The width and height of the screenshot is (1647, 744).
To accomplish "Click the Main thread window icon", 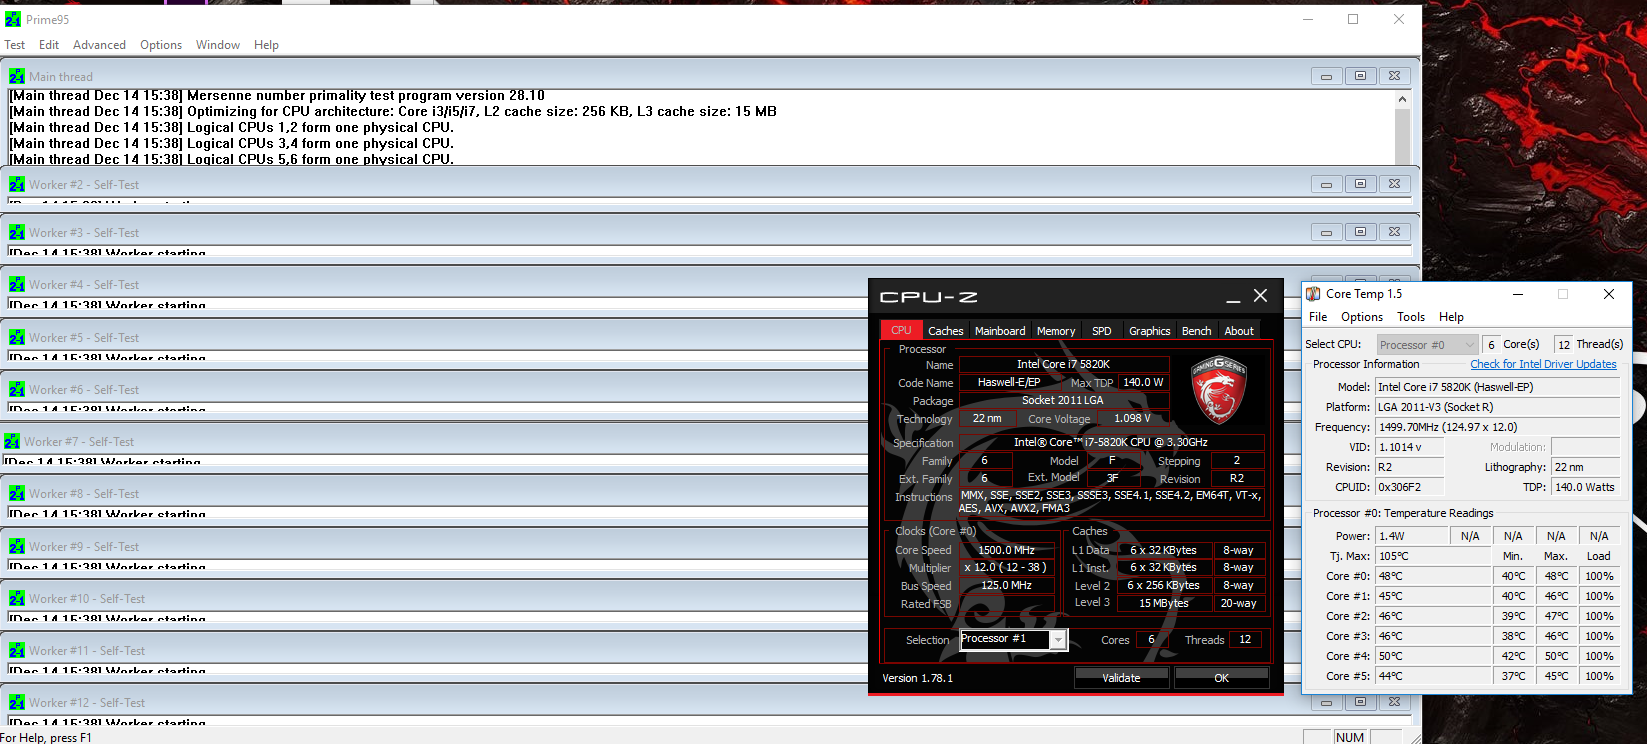I will click(17, 76).
